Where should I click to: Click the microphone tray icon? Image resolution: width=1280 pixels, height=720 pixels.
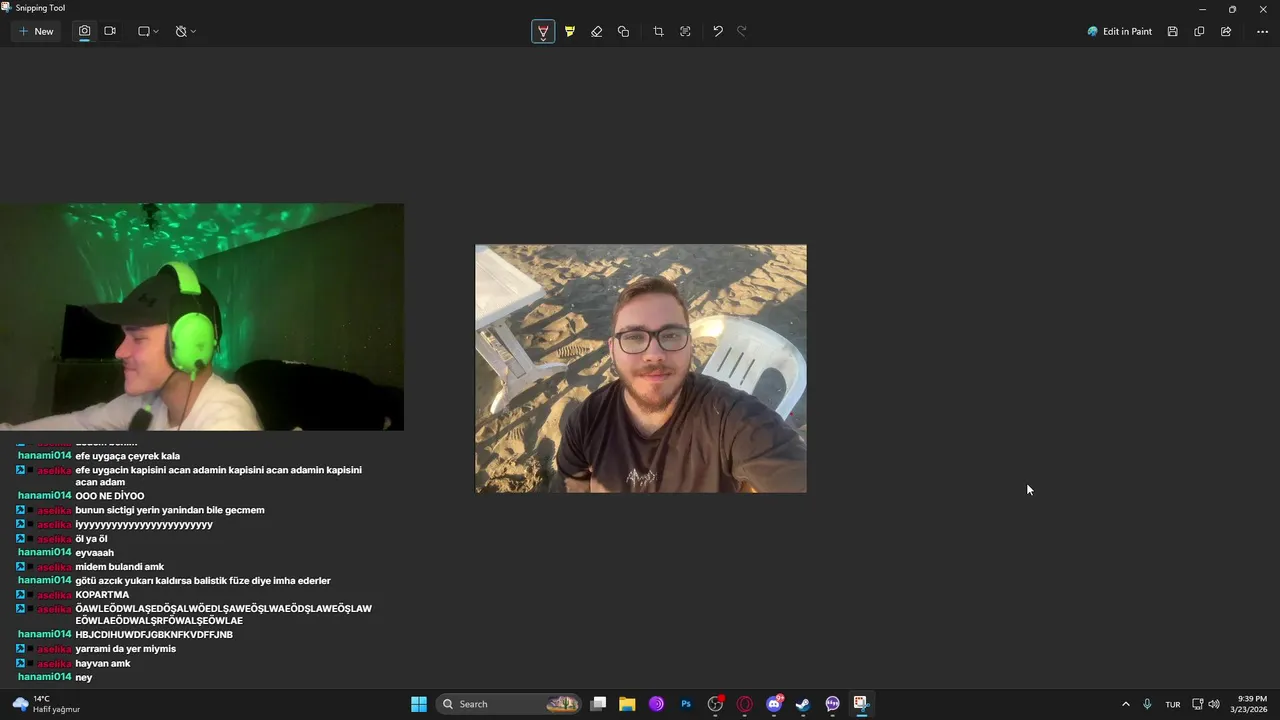pos(1147,704)
